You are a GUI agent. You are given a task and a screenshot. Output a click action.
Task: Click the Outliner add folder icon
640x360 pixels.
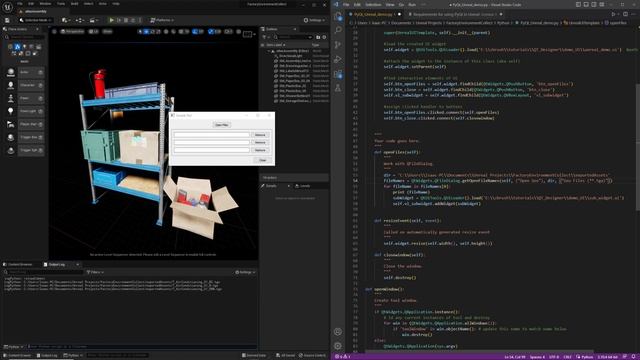click(318, 37)
